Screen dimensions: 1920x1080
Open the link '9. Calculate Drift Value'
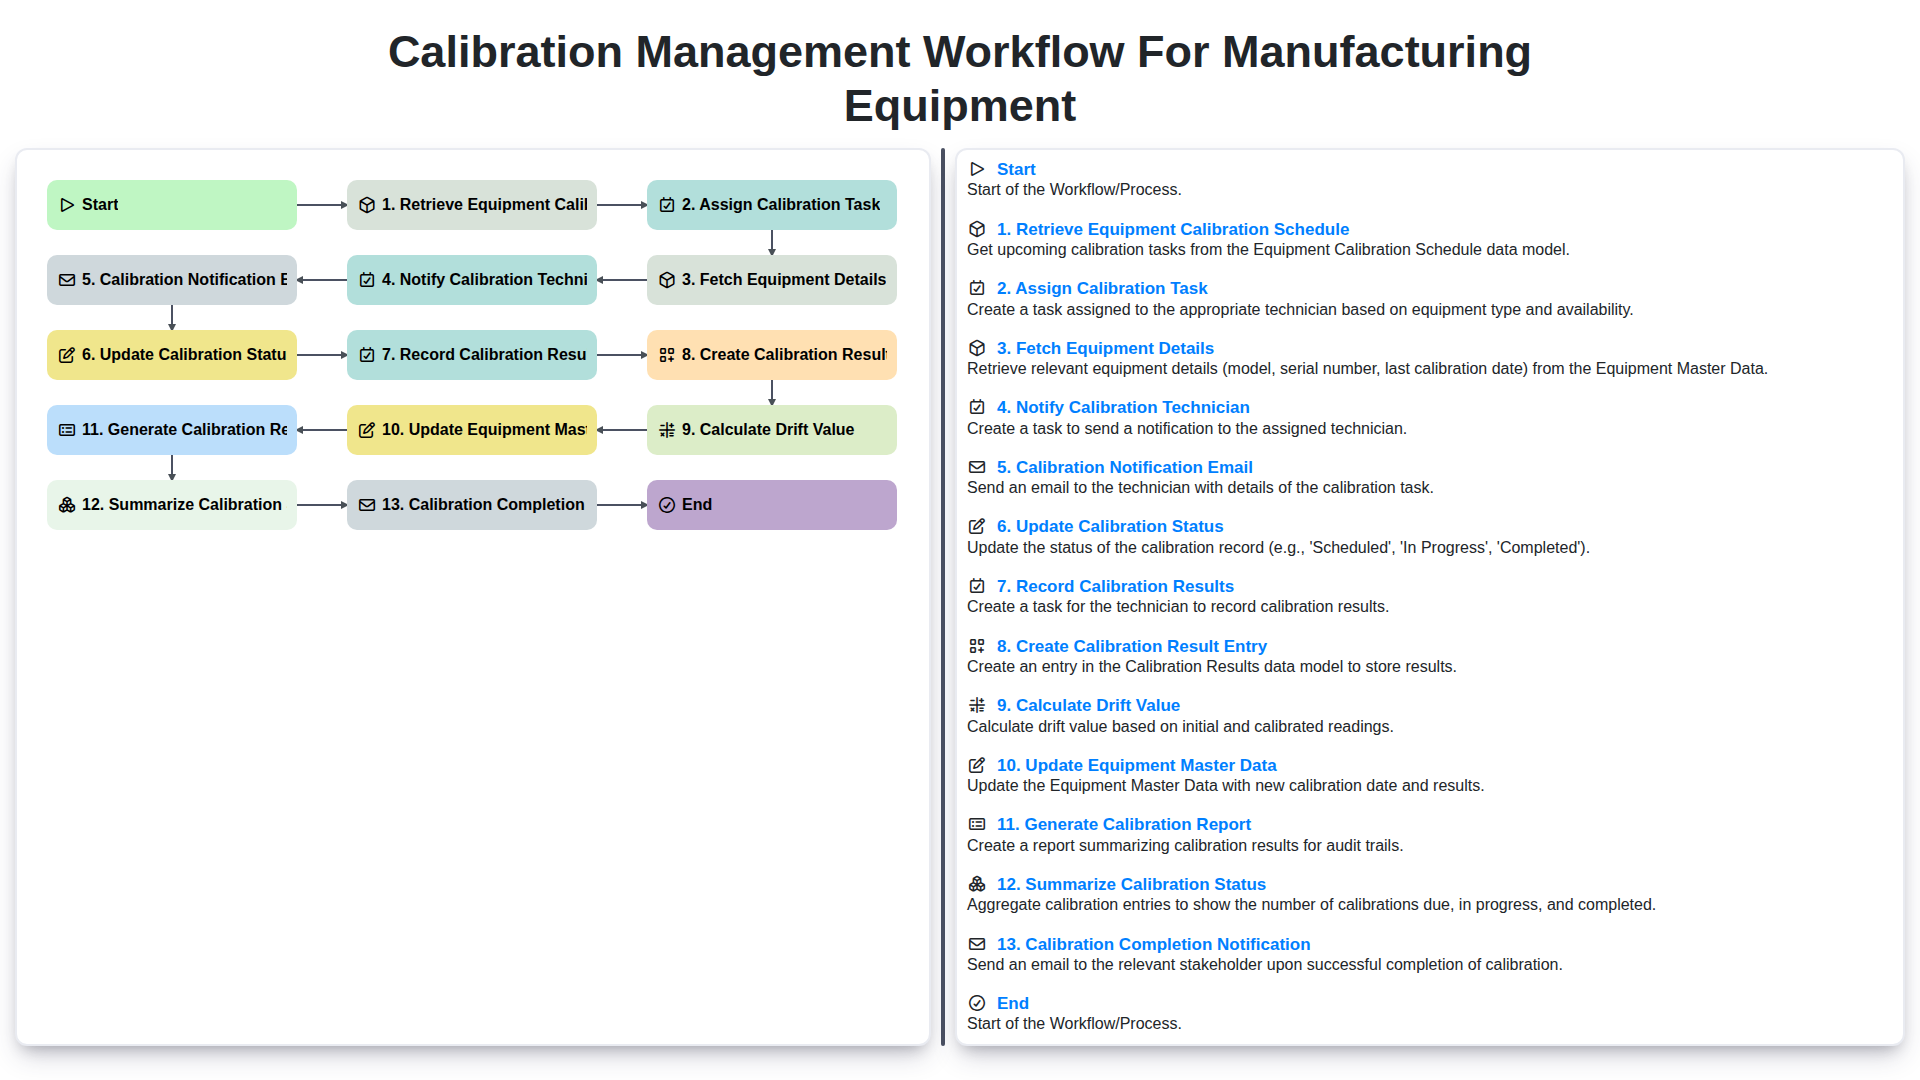(x=1088, y=705)
